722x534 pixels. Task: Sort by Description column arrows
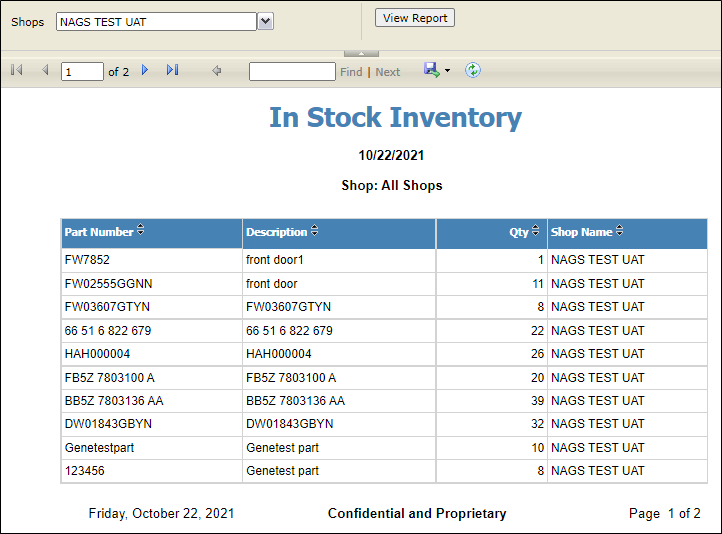(314, 230)
